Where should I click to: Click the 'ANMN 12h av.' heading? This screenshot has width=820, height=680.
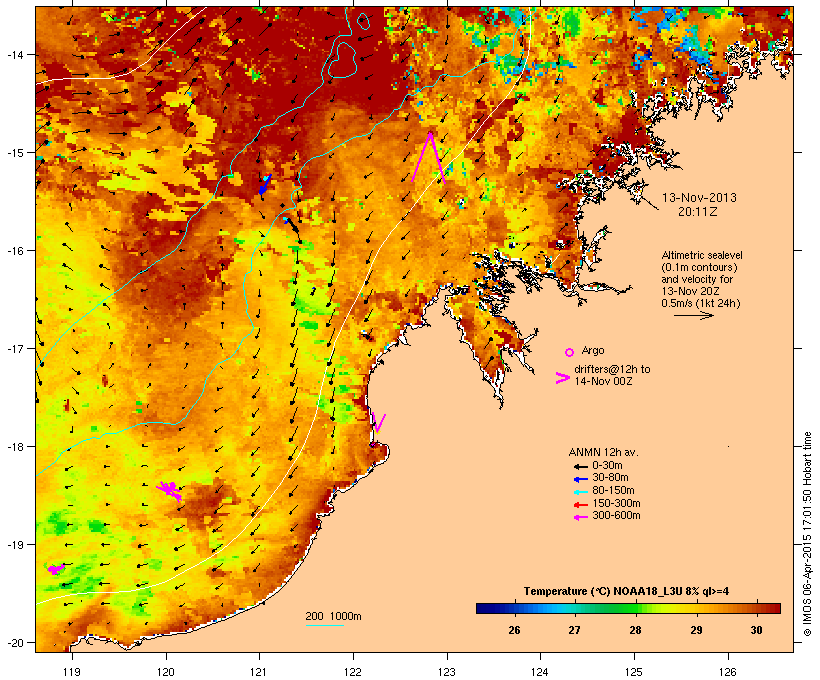tap(603, 452)
